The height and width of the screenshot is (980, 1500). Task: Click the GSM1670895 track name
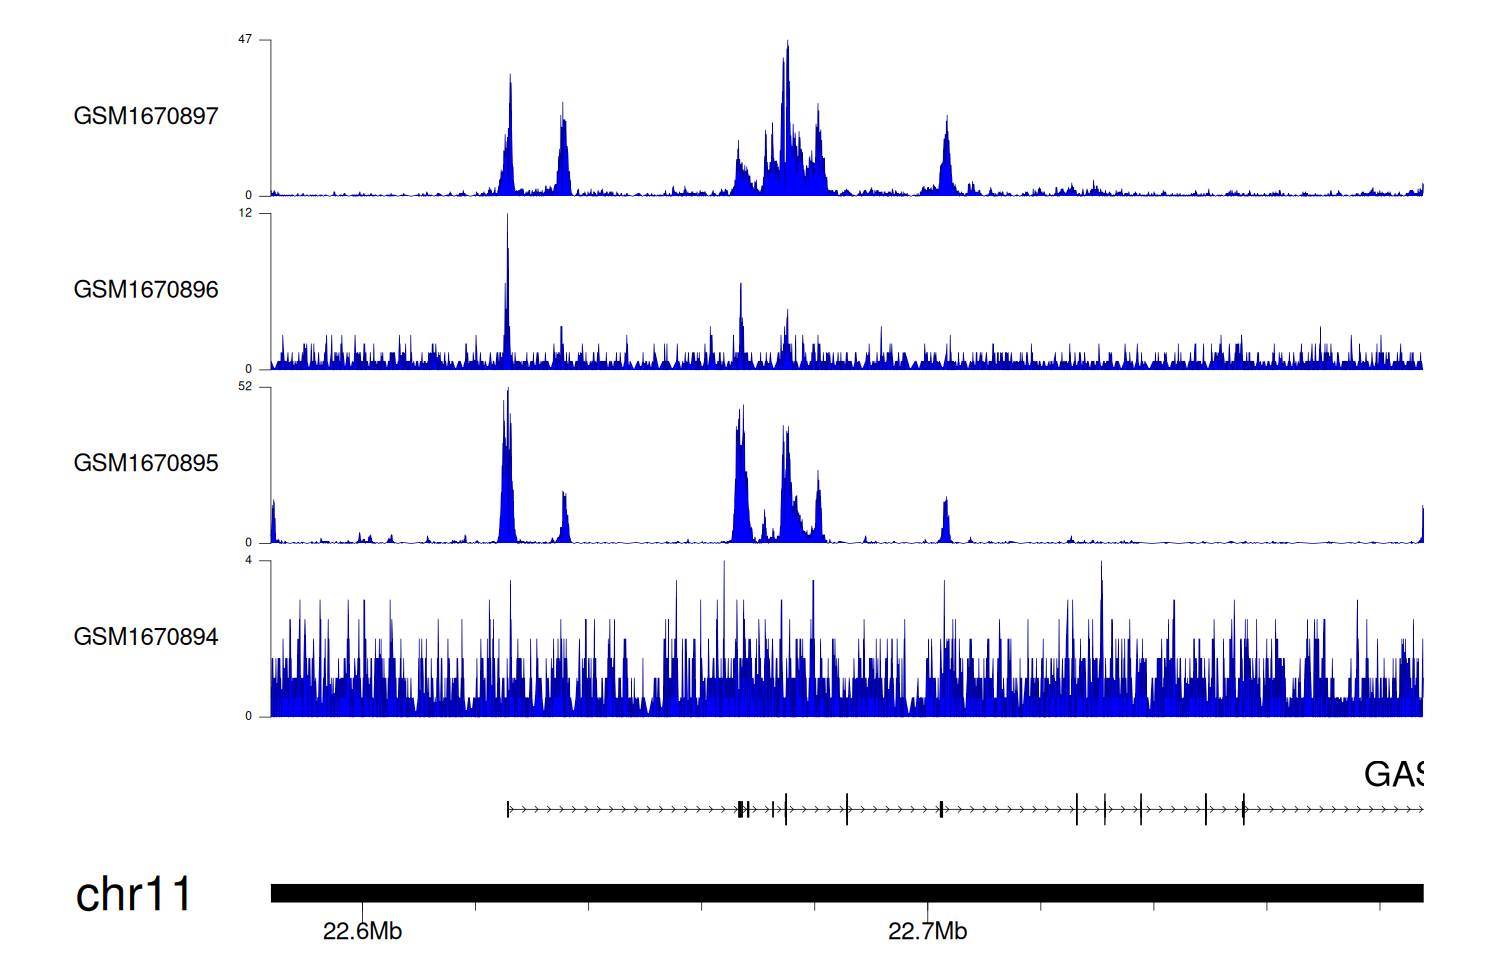[x=146, y=463]
